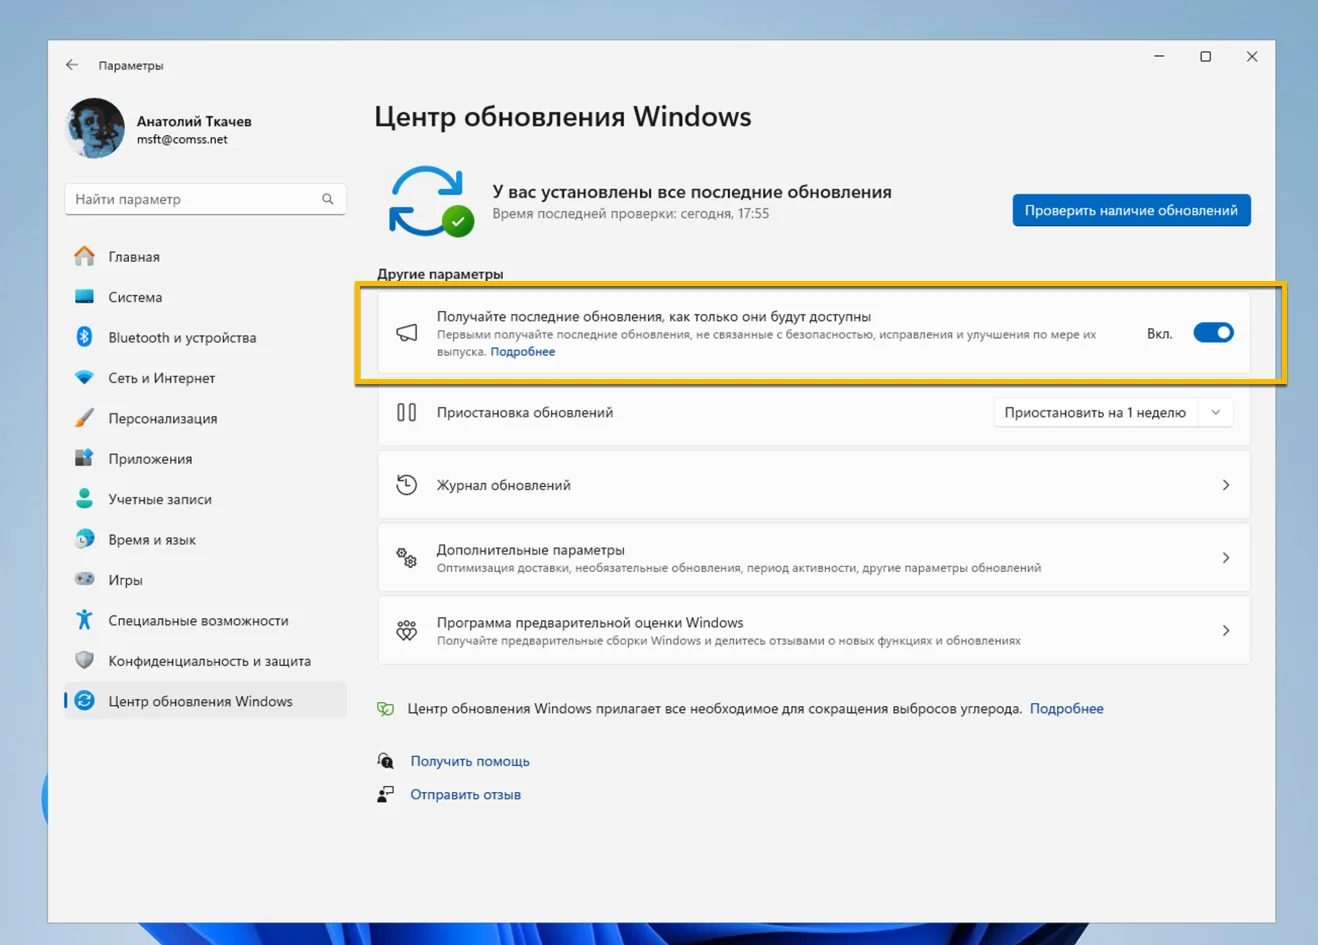The height and width of the screenshot is (945, 1318).
Task: Click the Система monitor icon
Action: 85,297
